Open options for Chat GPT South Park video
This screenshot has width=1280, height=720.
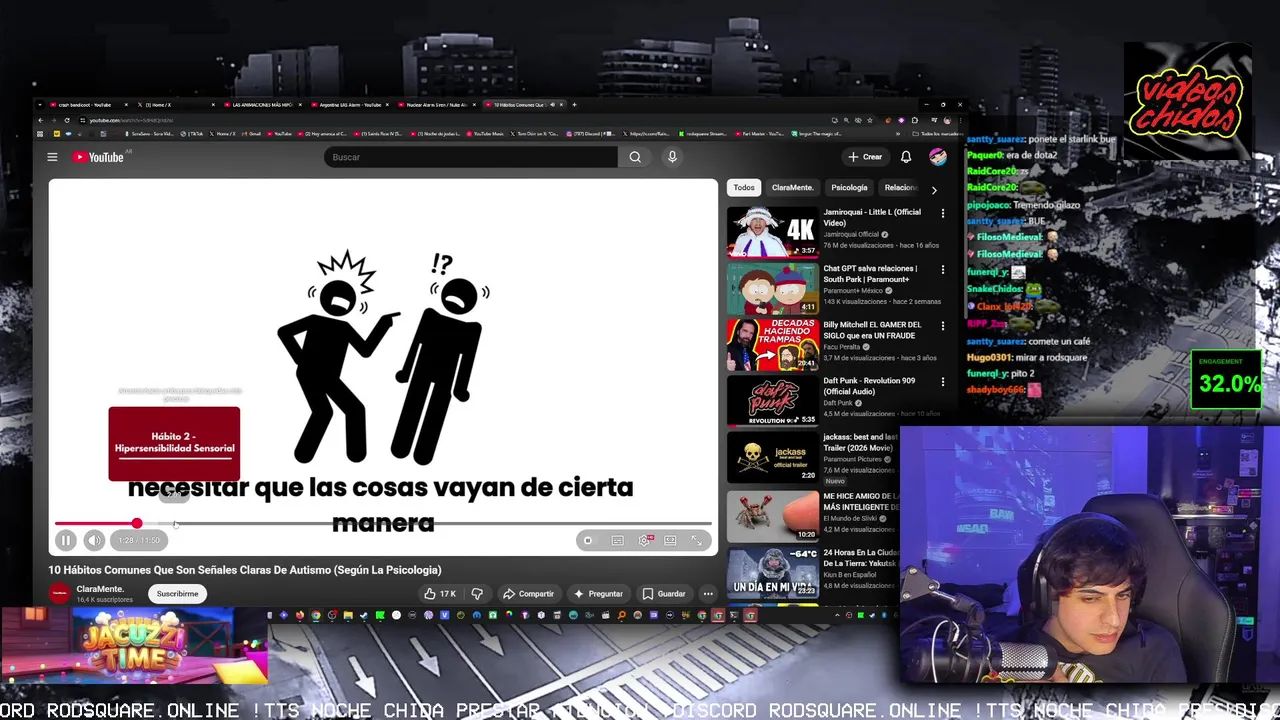[x=942, y=269]
